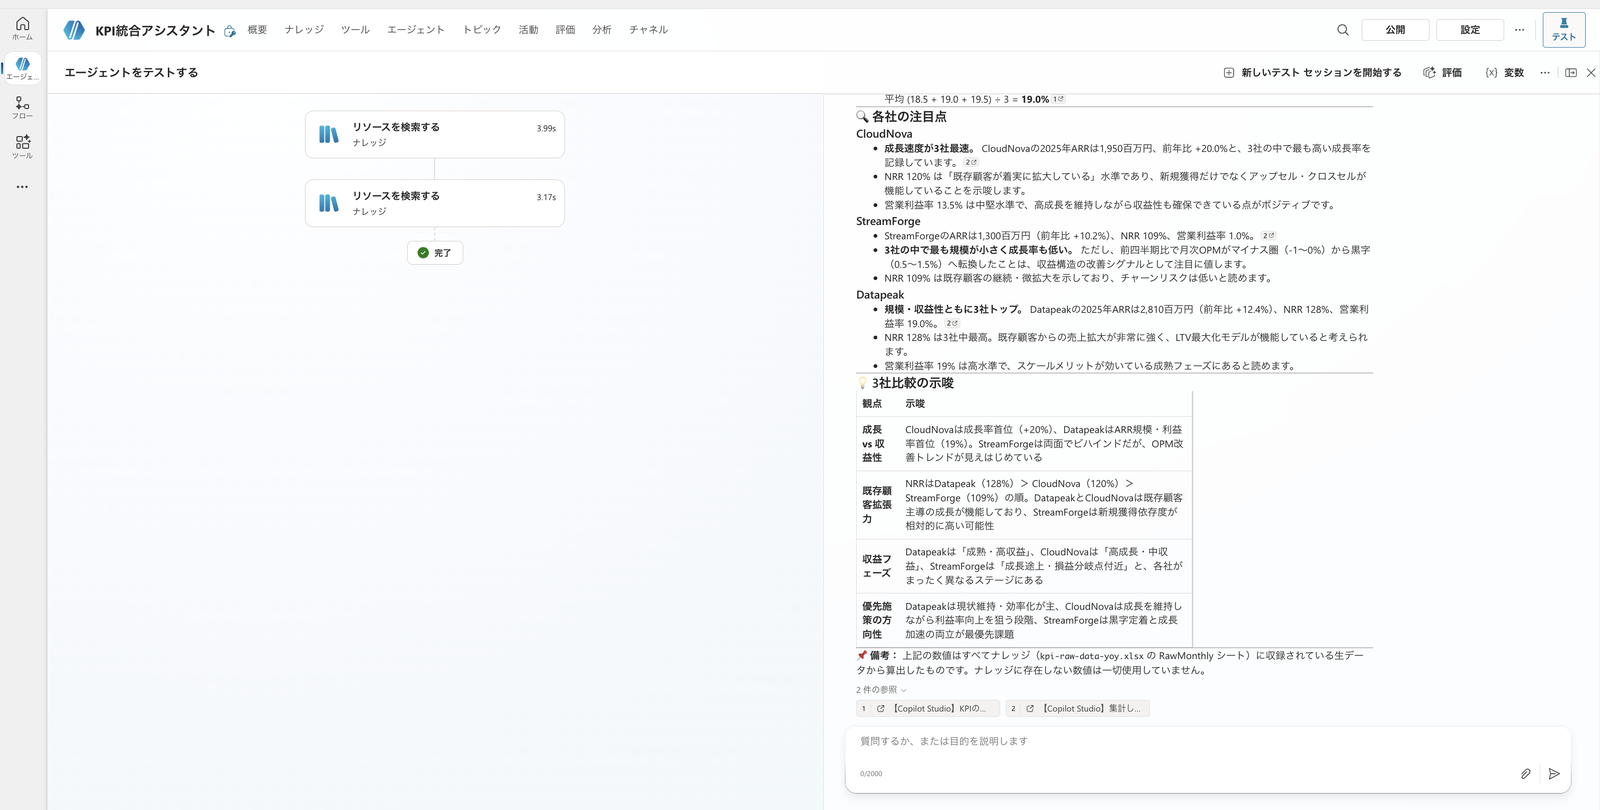Open Flows in the left sidebar
Screen dimensions: 1600x810
22,107
